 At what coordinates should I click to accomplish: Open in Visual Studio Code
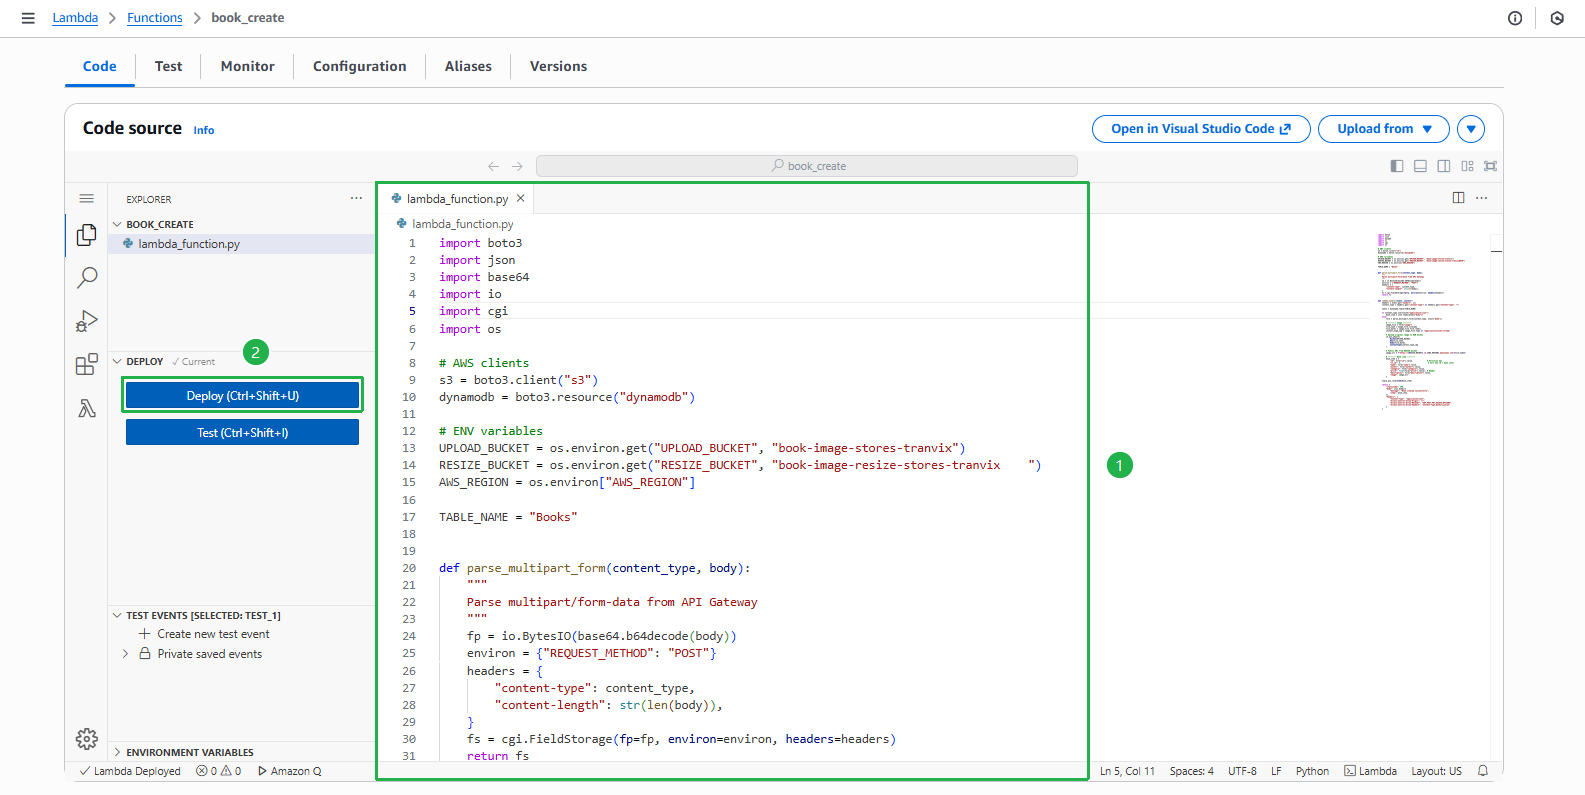pyautogui.click(x=1201, y=129)
